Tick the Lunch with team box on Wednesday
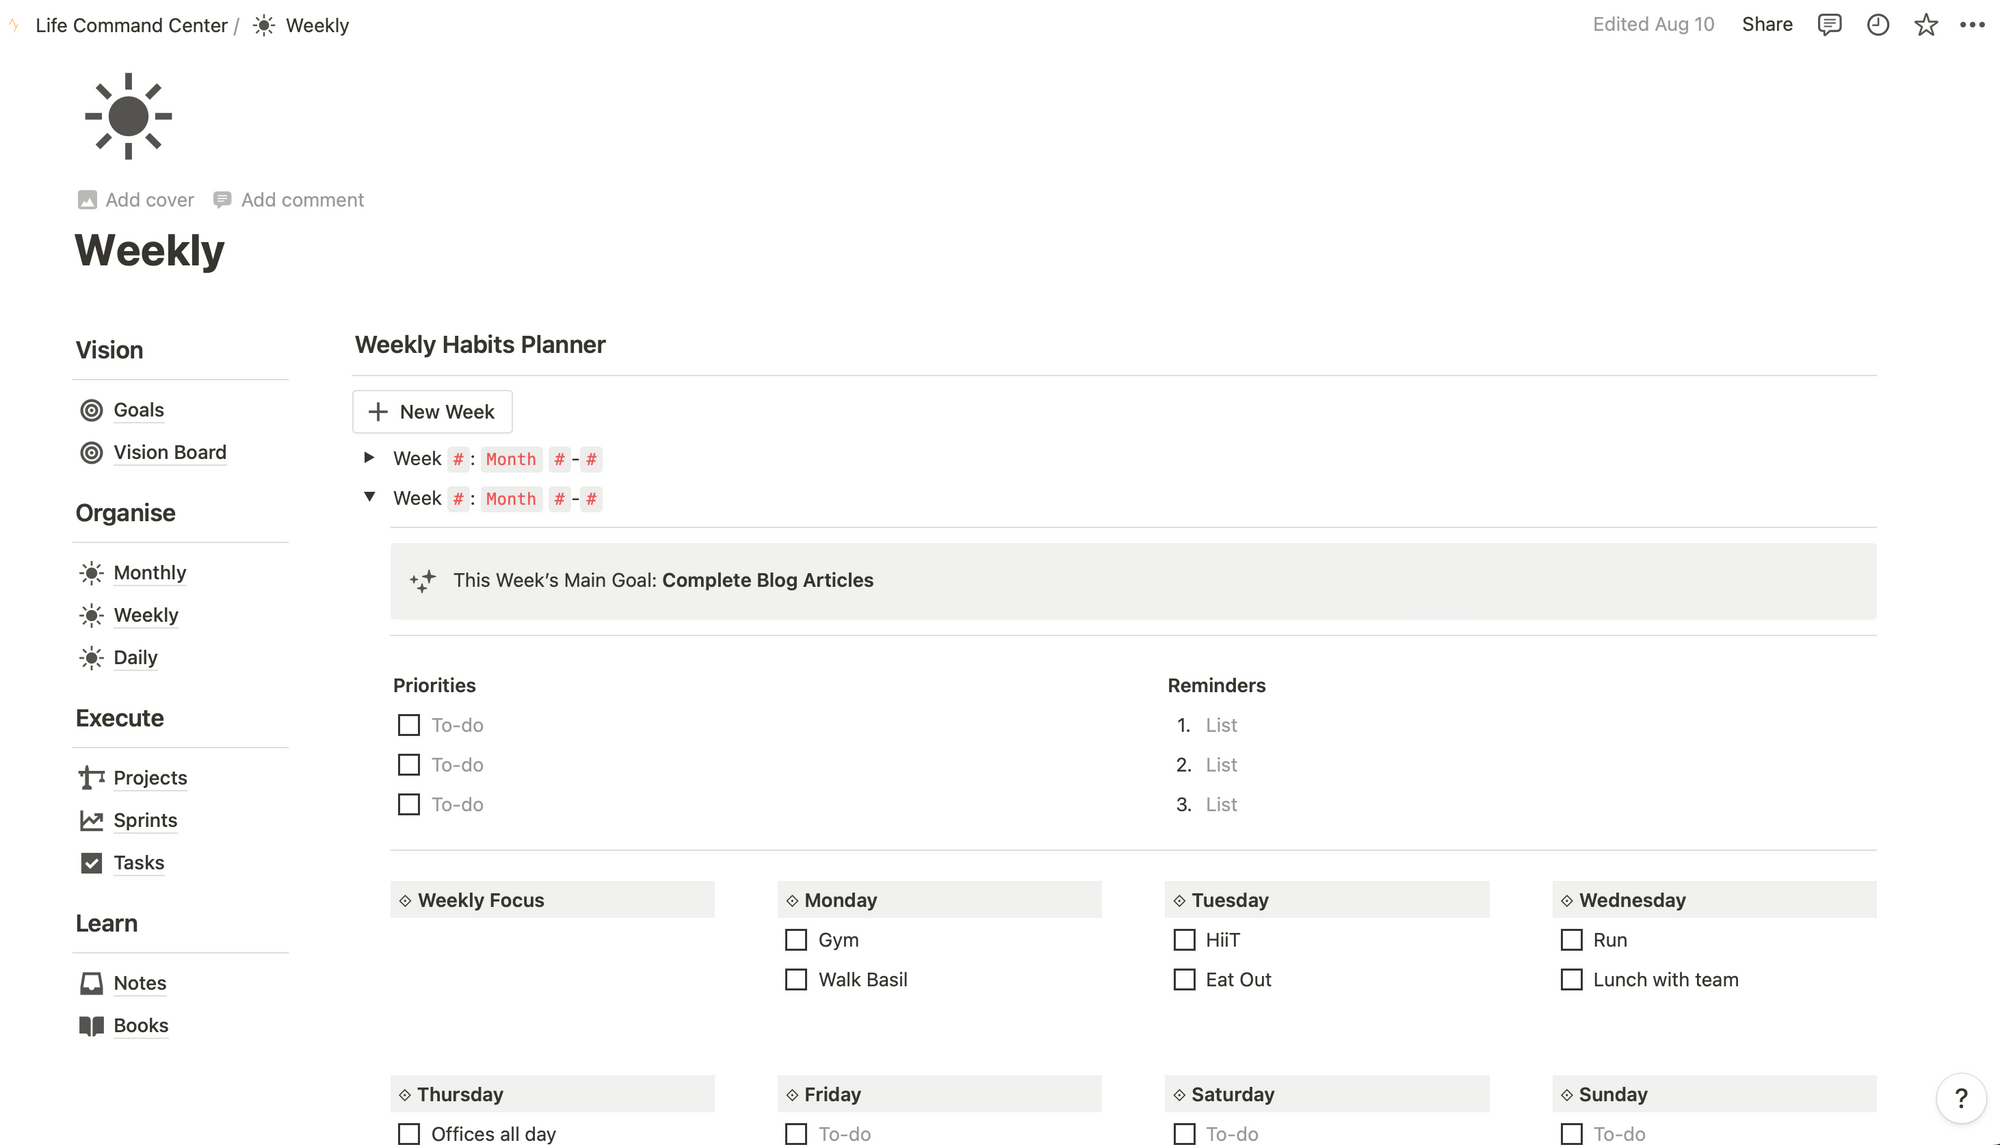Screen dimensions: 2000x1145 [x=1571, y=979]
